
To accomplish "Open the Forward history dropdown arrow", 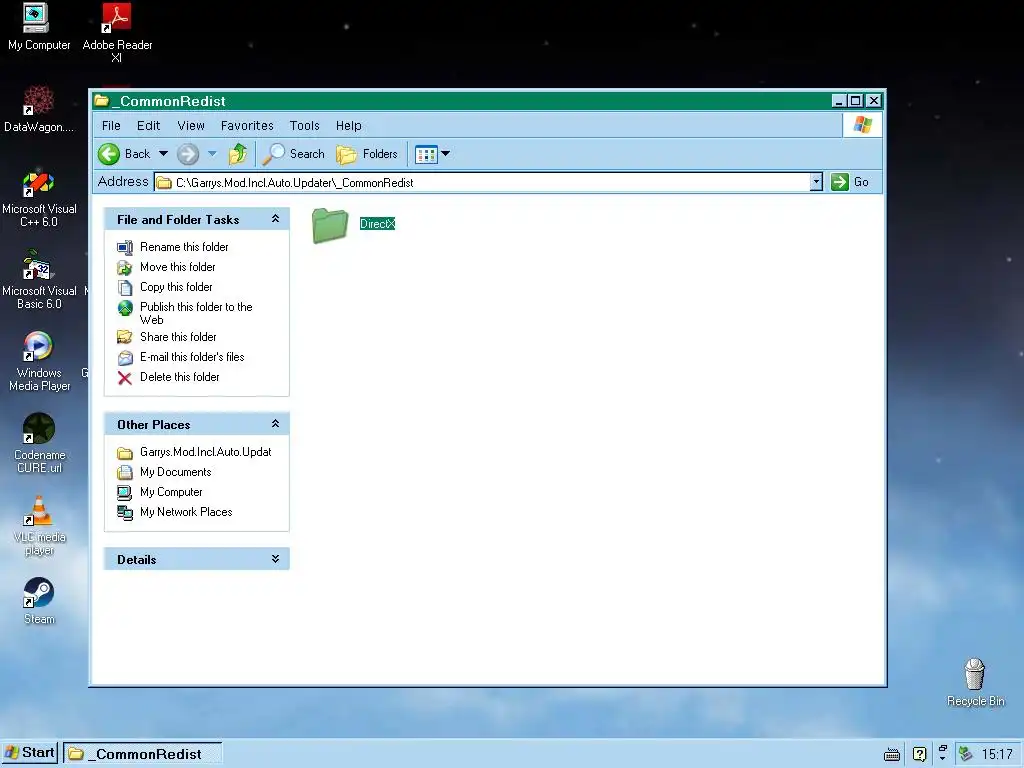I will pos(212,154).
